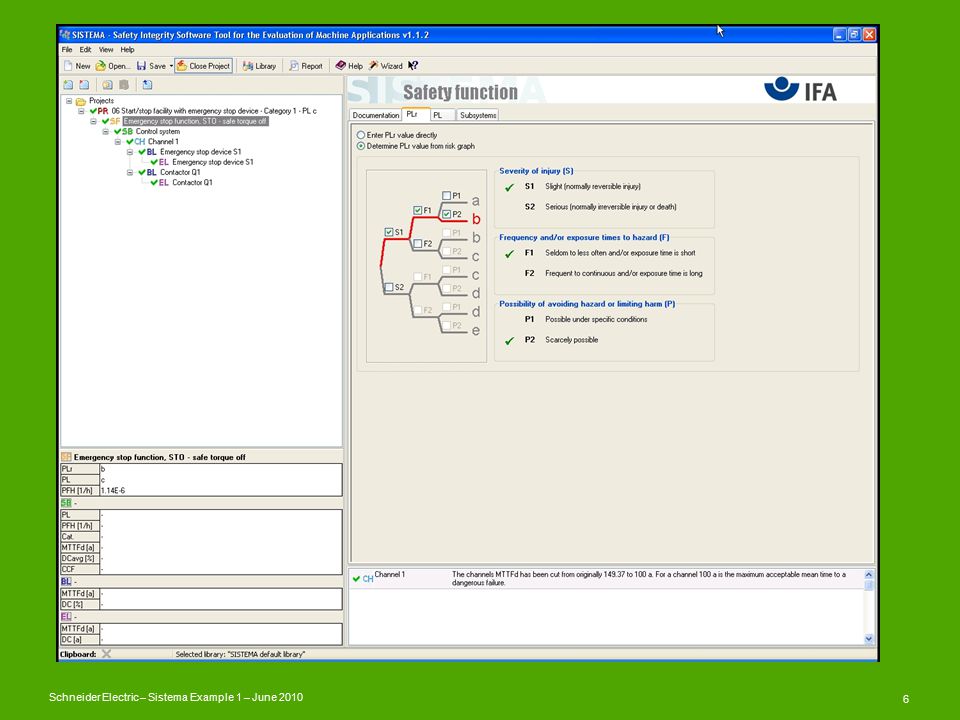Image resolution: width=960 pixels, height=720 pixels.
Task: Click the tree toolbar icon with green marker
Action: [69, 85]
